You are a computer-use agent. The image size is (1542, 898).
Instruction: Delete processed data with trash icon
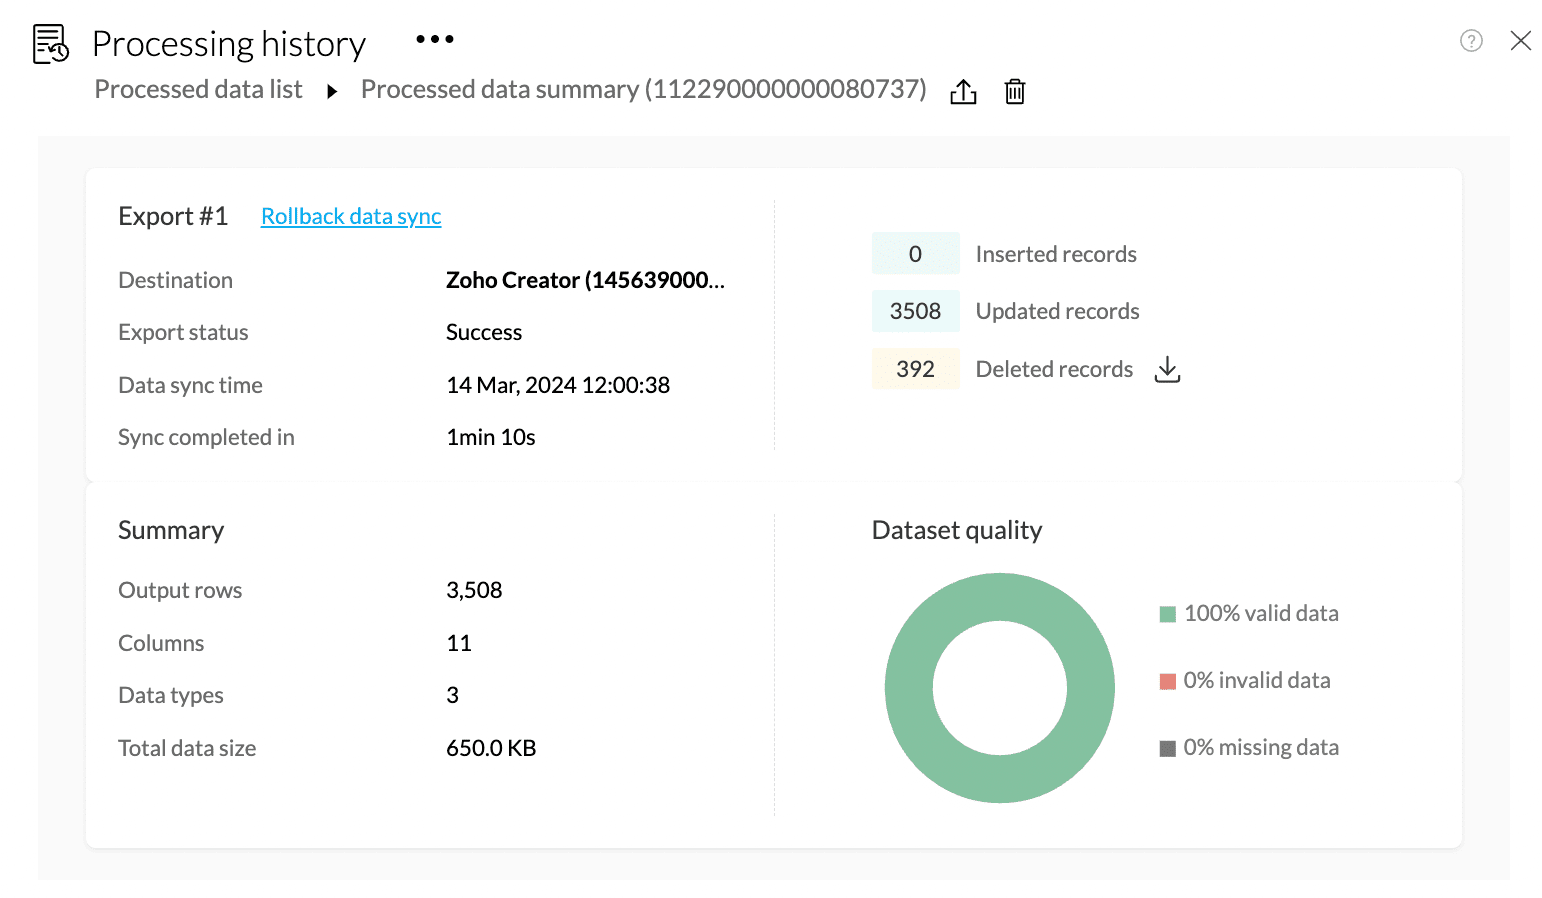click(x=1015, y=92)
